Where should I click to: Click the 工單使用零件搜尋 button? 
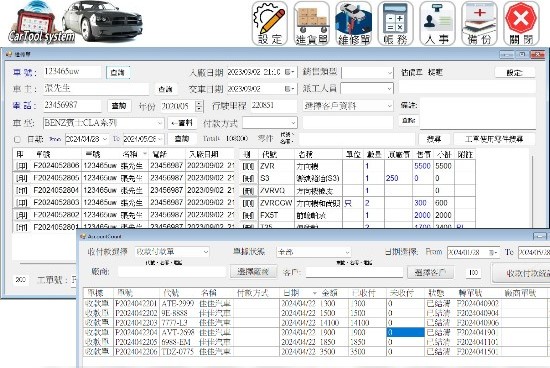pos(494,139)
